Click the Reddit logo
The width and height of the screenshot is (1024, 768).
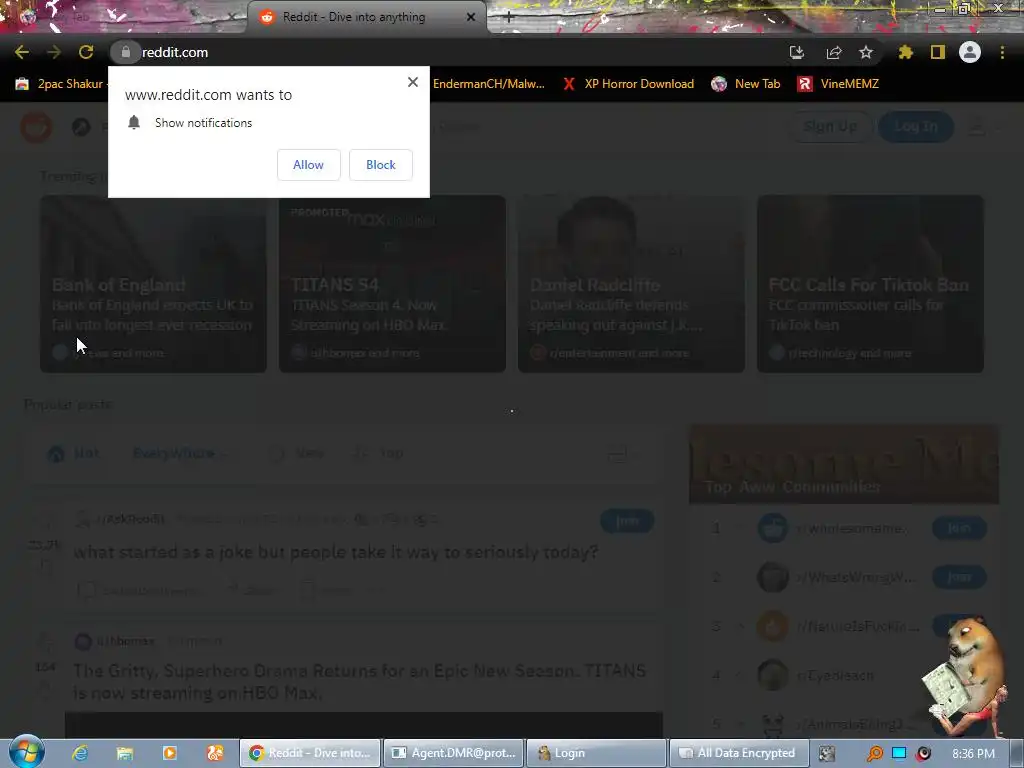tap(36, 127)
